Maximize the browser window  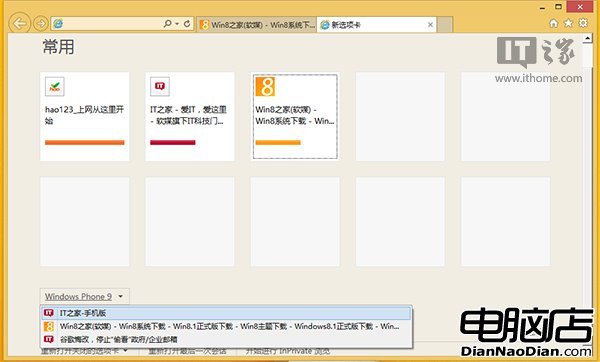coord(559,7)
